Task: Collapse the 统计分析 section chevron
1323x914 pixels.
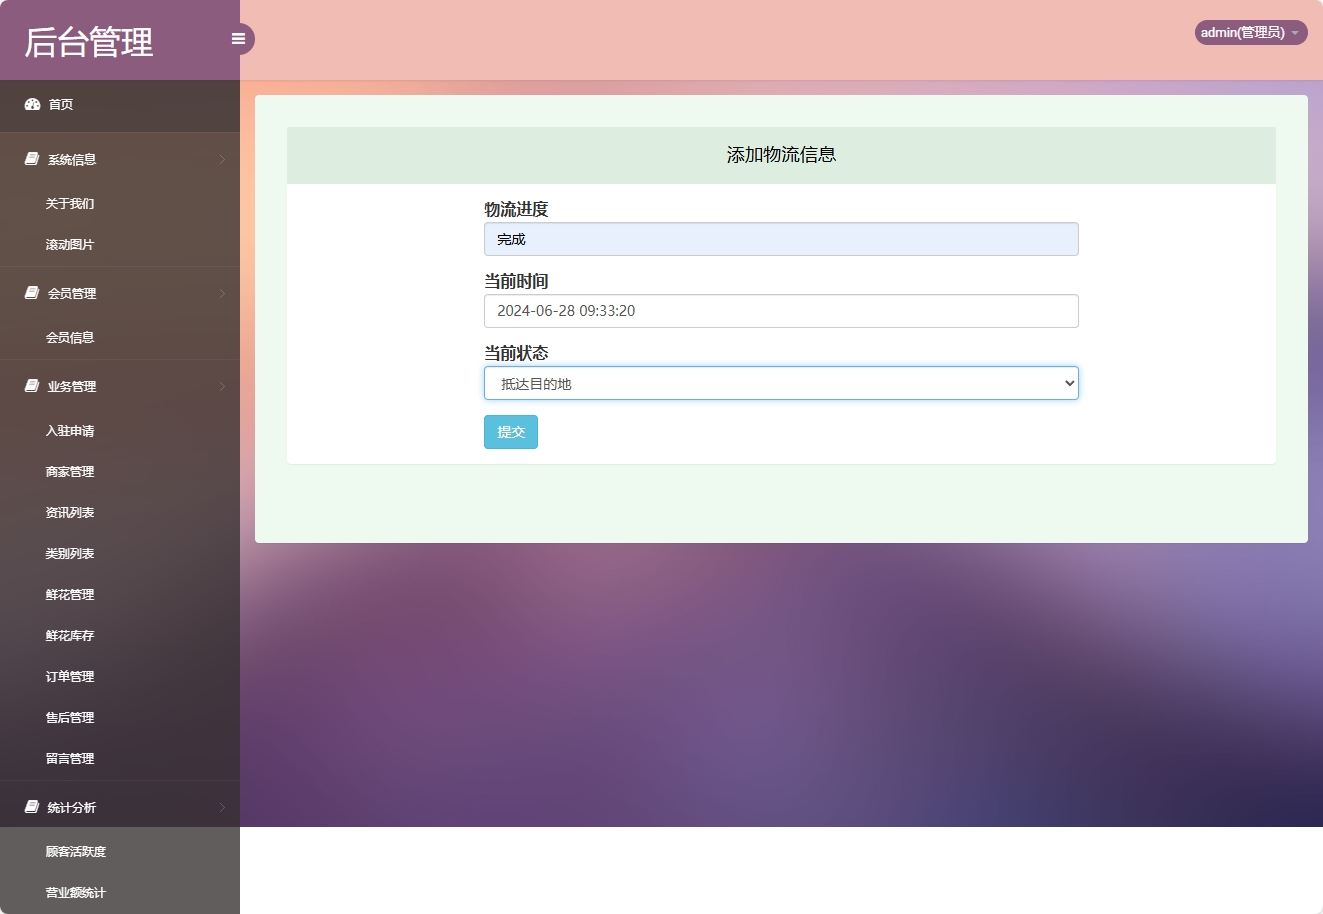Action: click(222, 807)
